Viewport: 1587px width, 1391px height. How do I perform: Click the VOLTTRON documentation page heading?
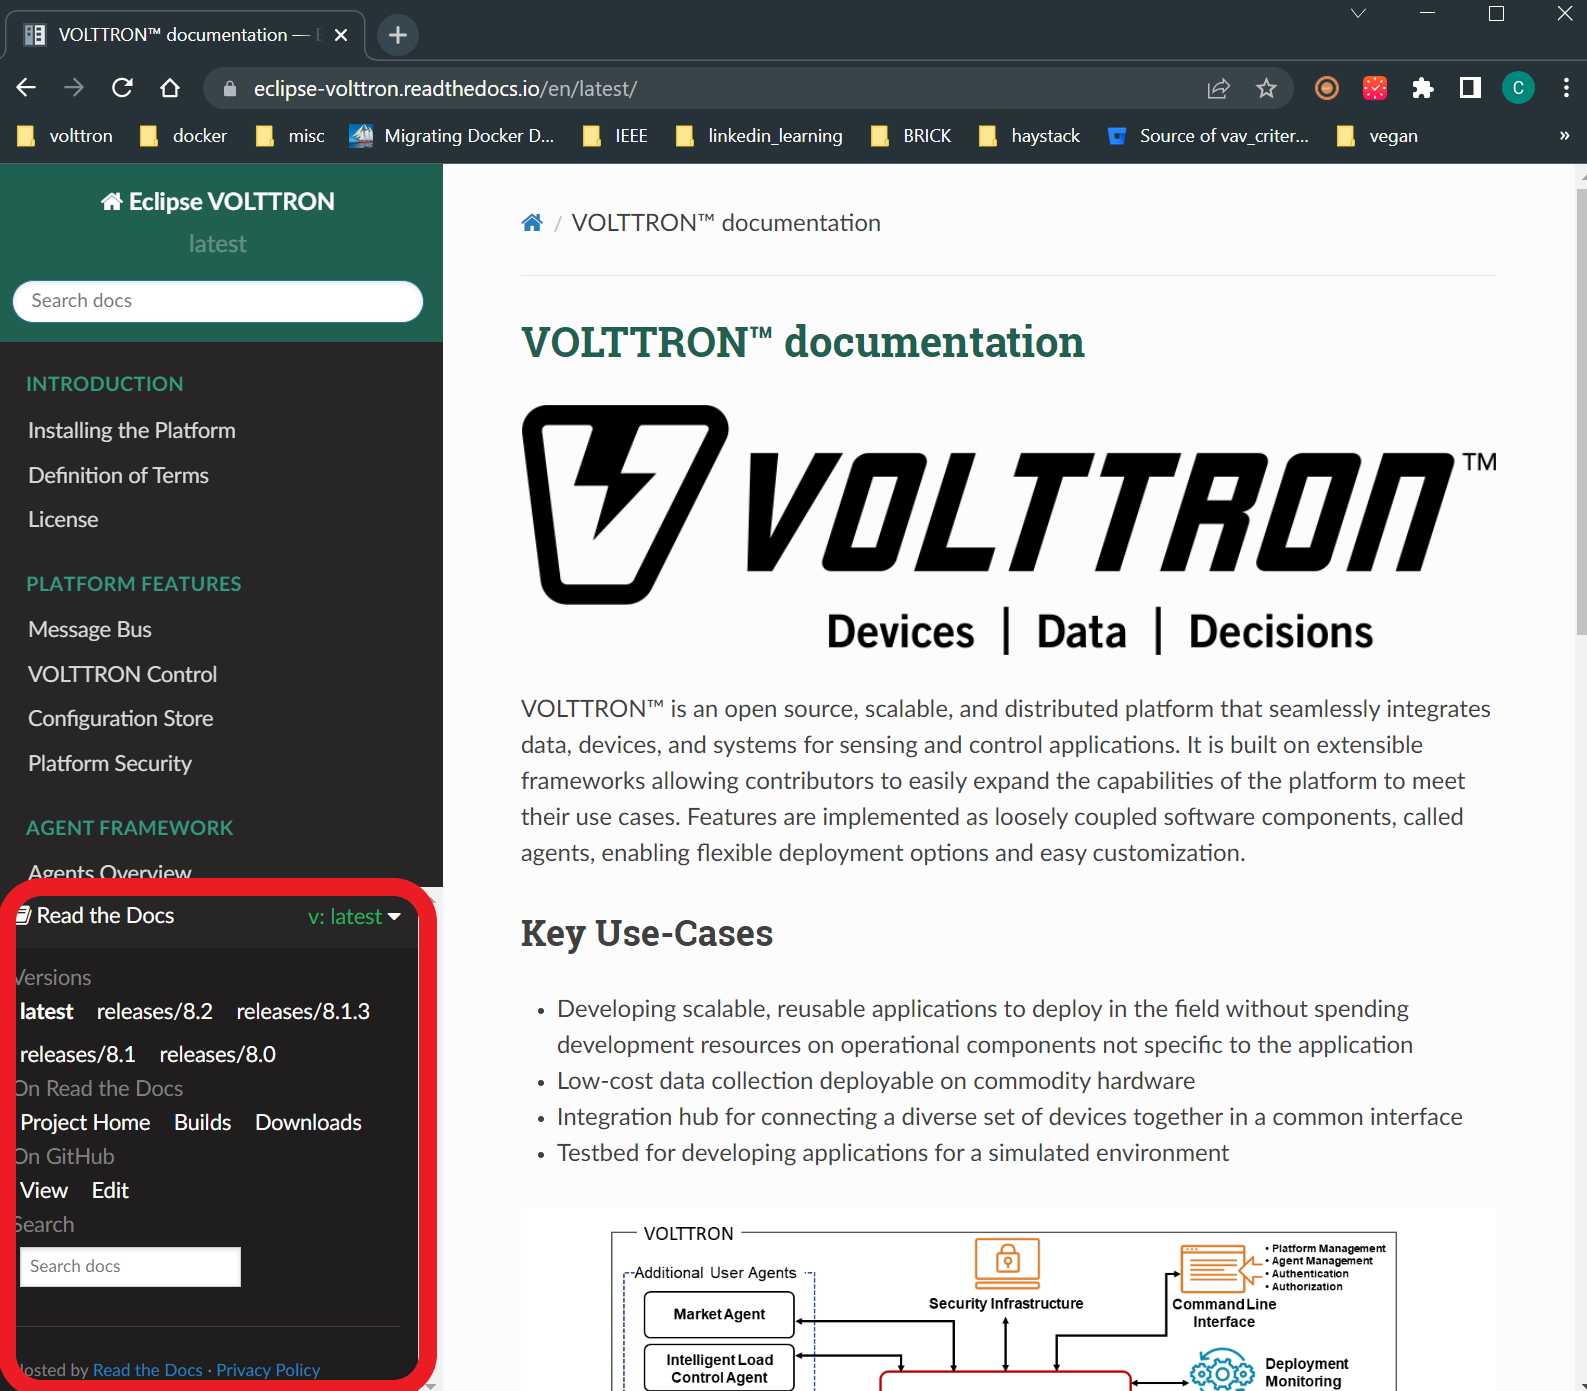(802, 343)
